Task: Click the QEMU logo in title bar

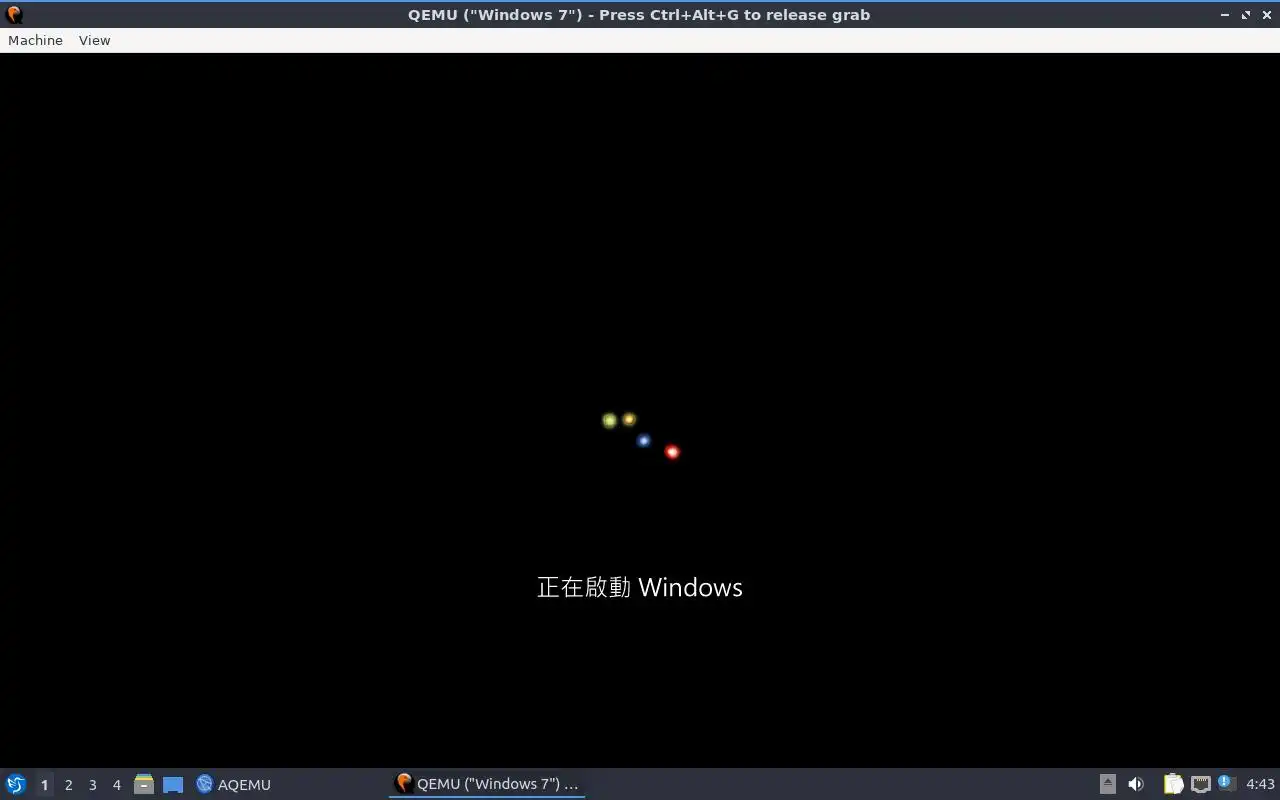Action: point(13,14)
